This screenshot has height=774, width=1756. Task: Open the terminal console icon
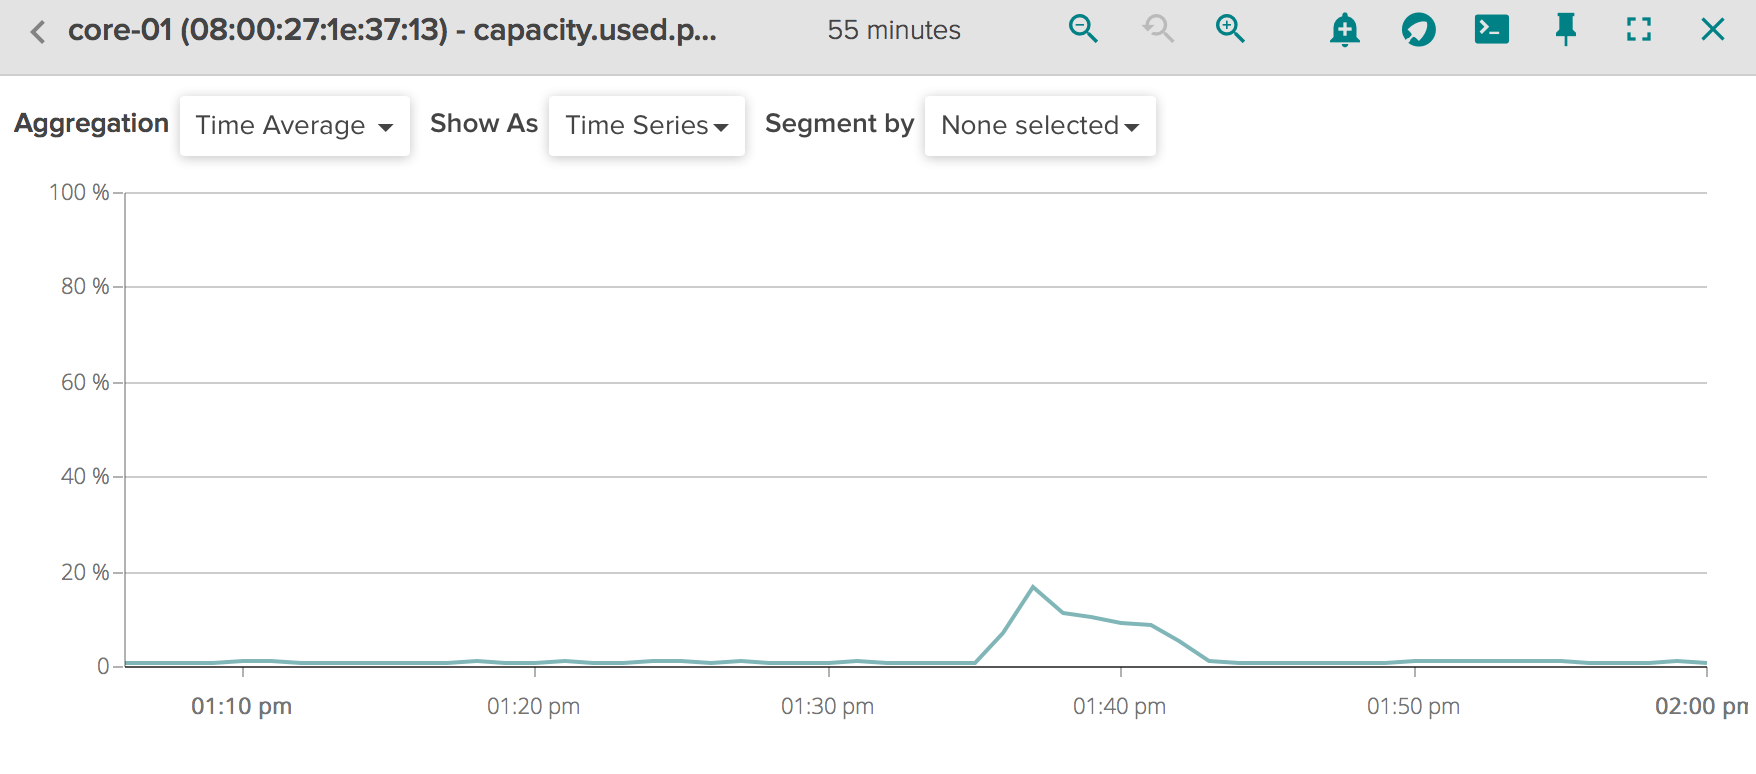[x=1491, y=29]
